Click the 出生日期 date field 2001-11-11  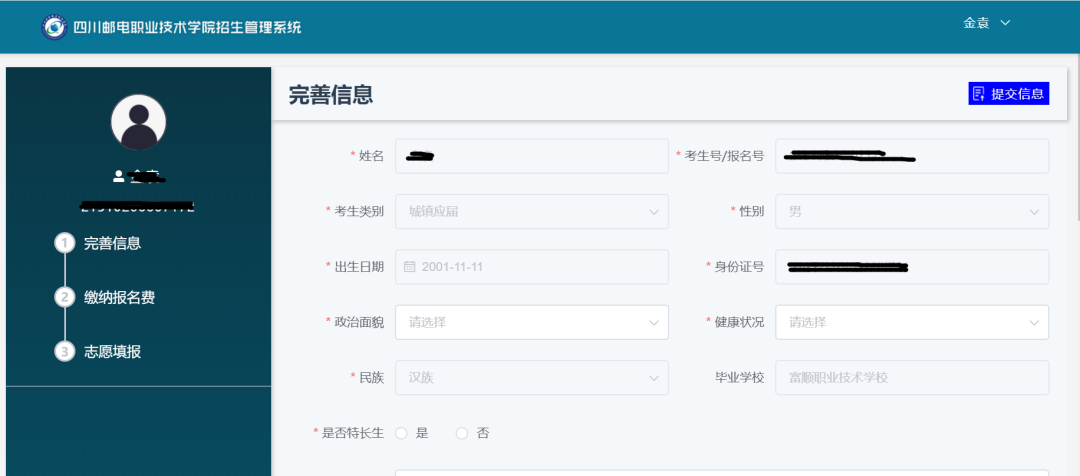pos(532,267)
